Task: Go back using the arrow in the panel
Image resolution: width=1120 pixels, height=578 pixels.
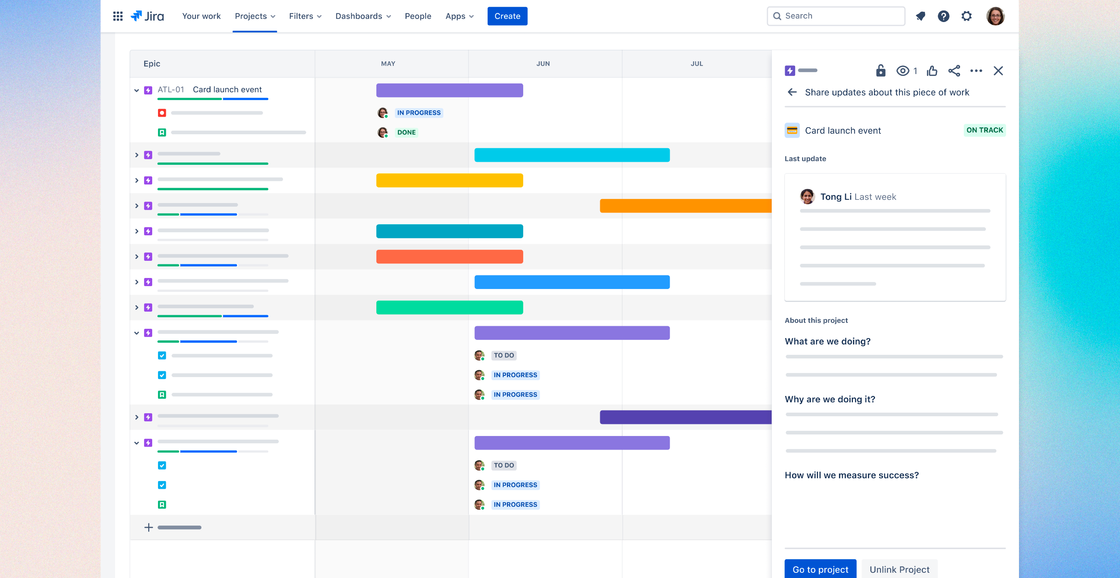Action: pyautogui.click(x=790, y=91)
